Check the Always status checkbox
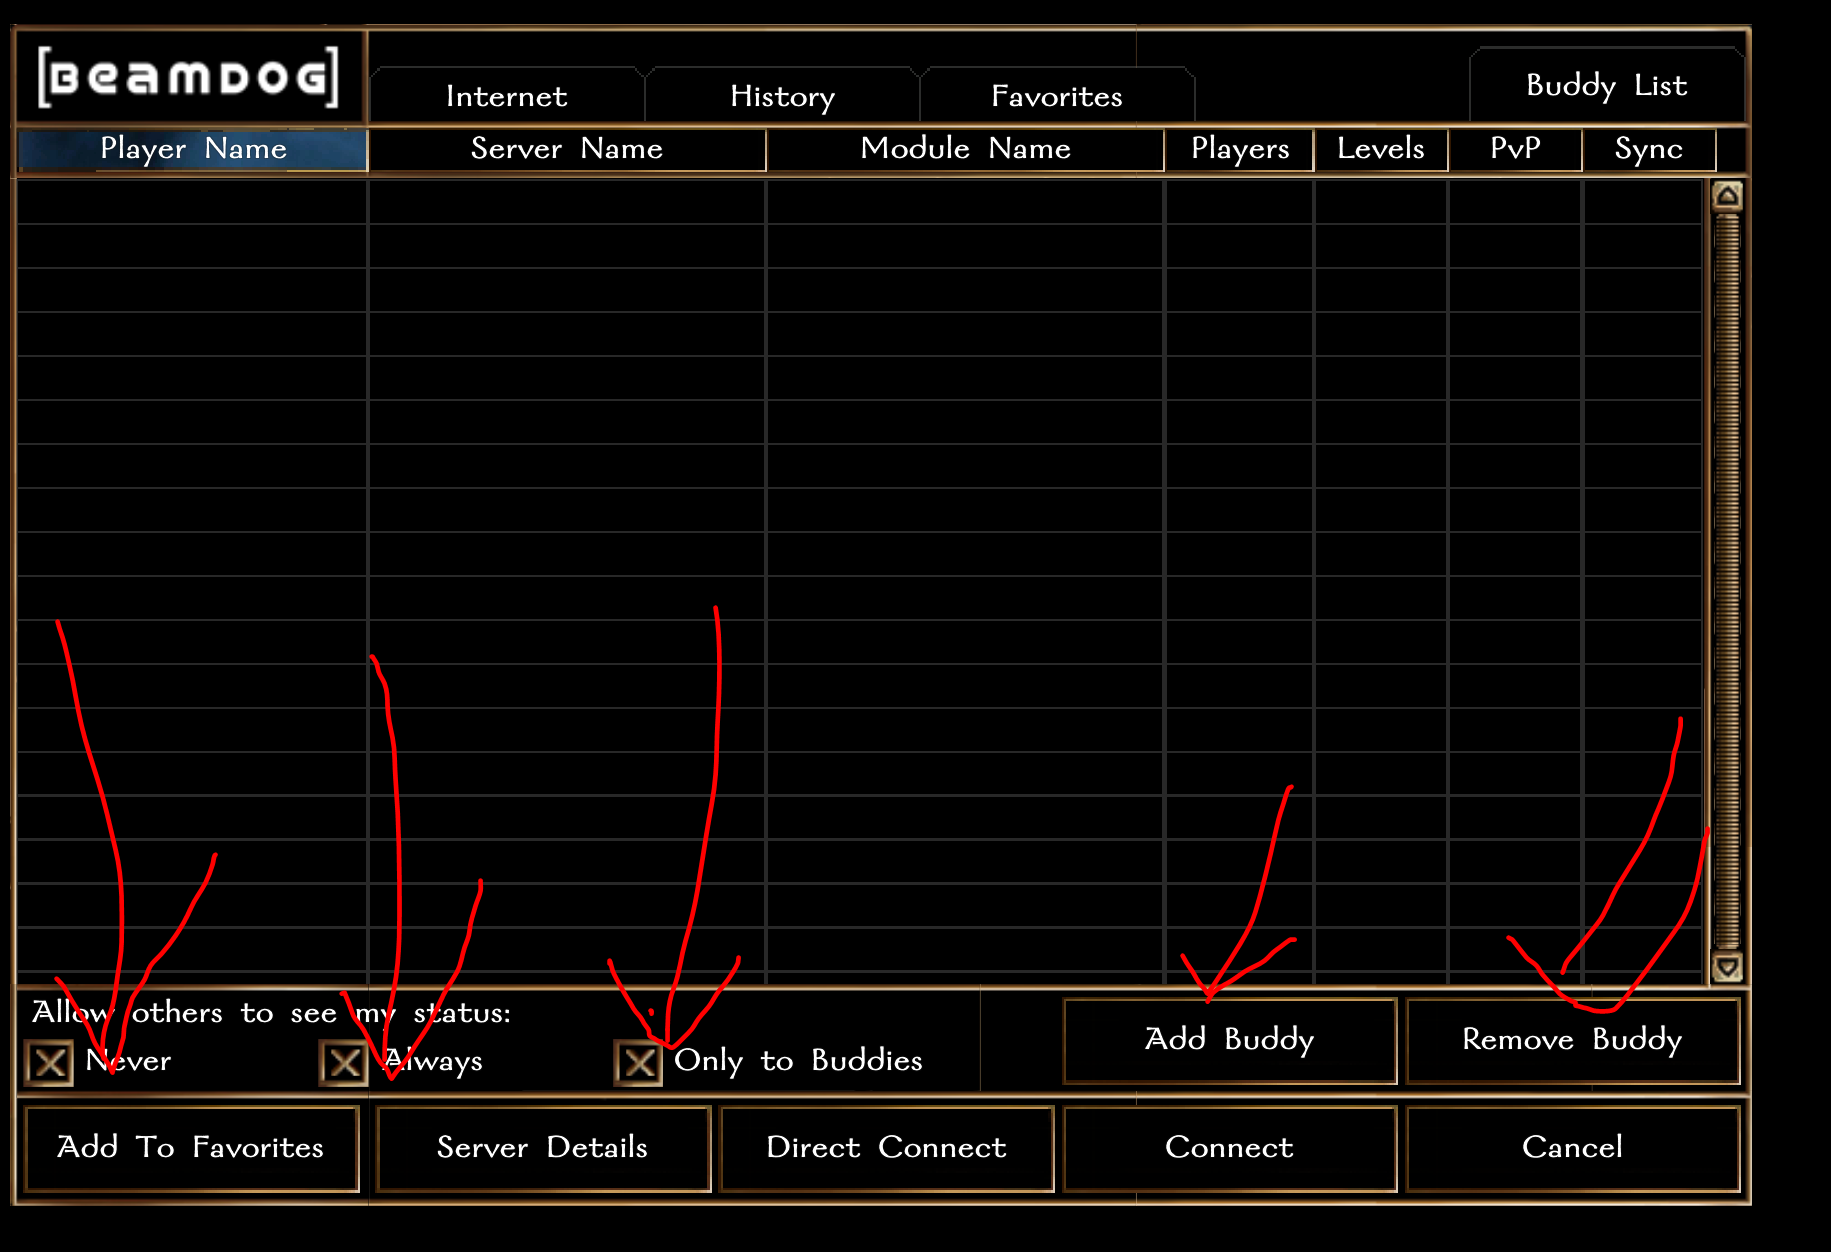Viewport: 1831px width, 1252px height. pyautogui.click(x=344, y=1063)
